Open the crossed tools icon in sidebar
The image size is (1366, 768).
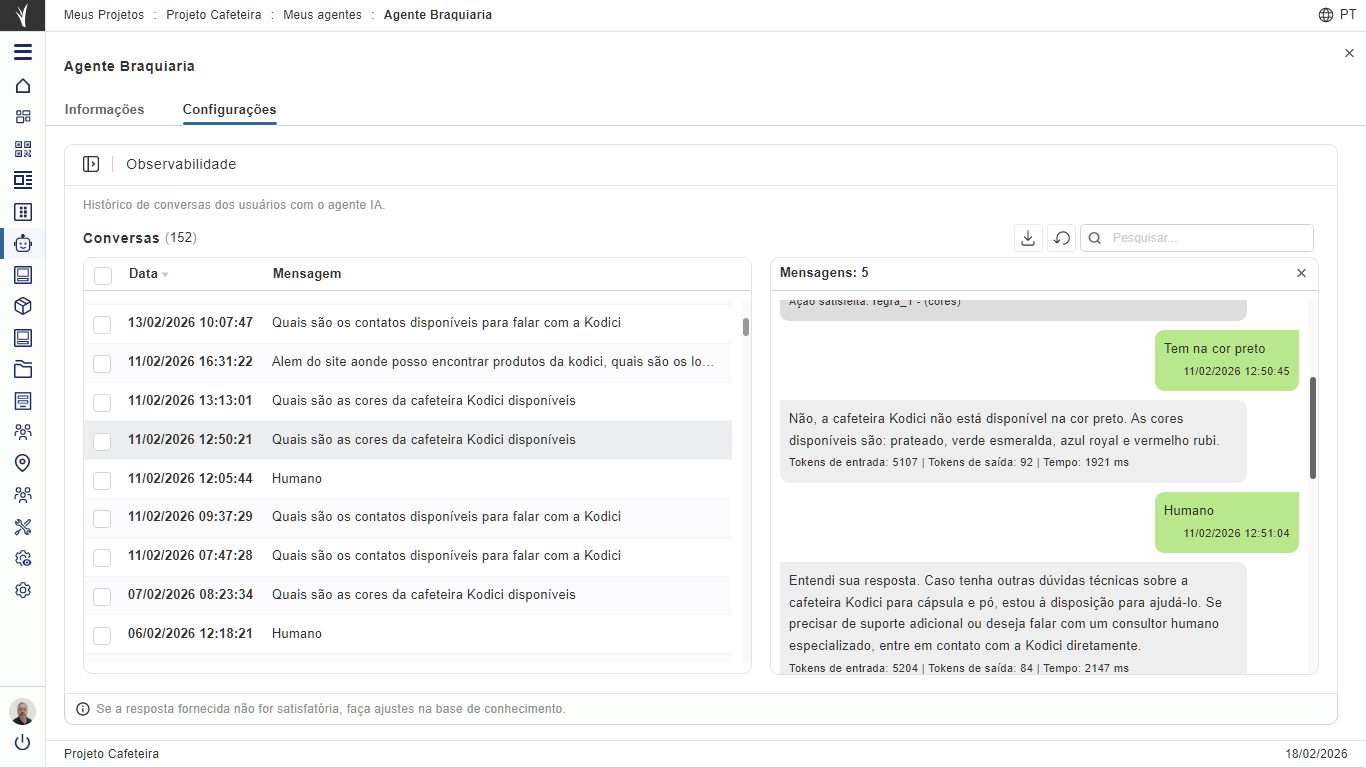point(23,526)
